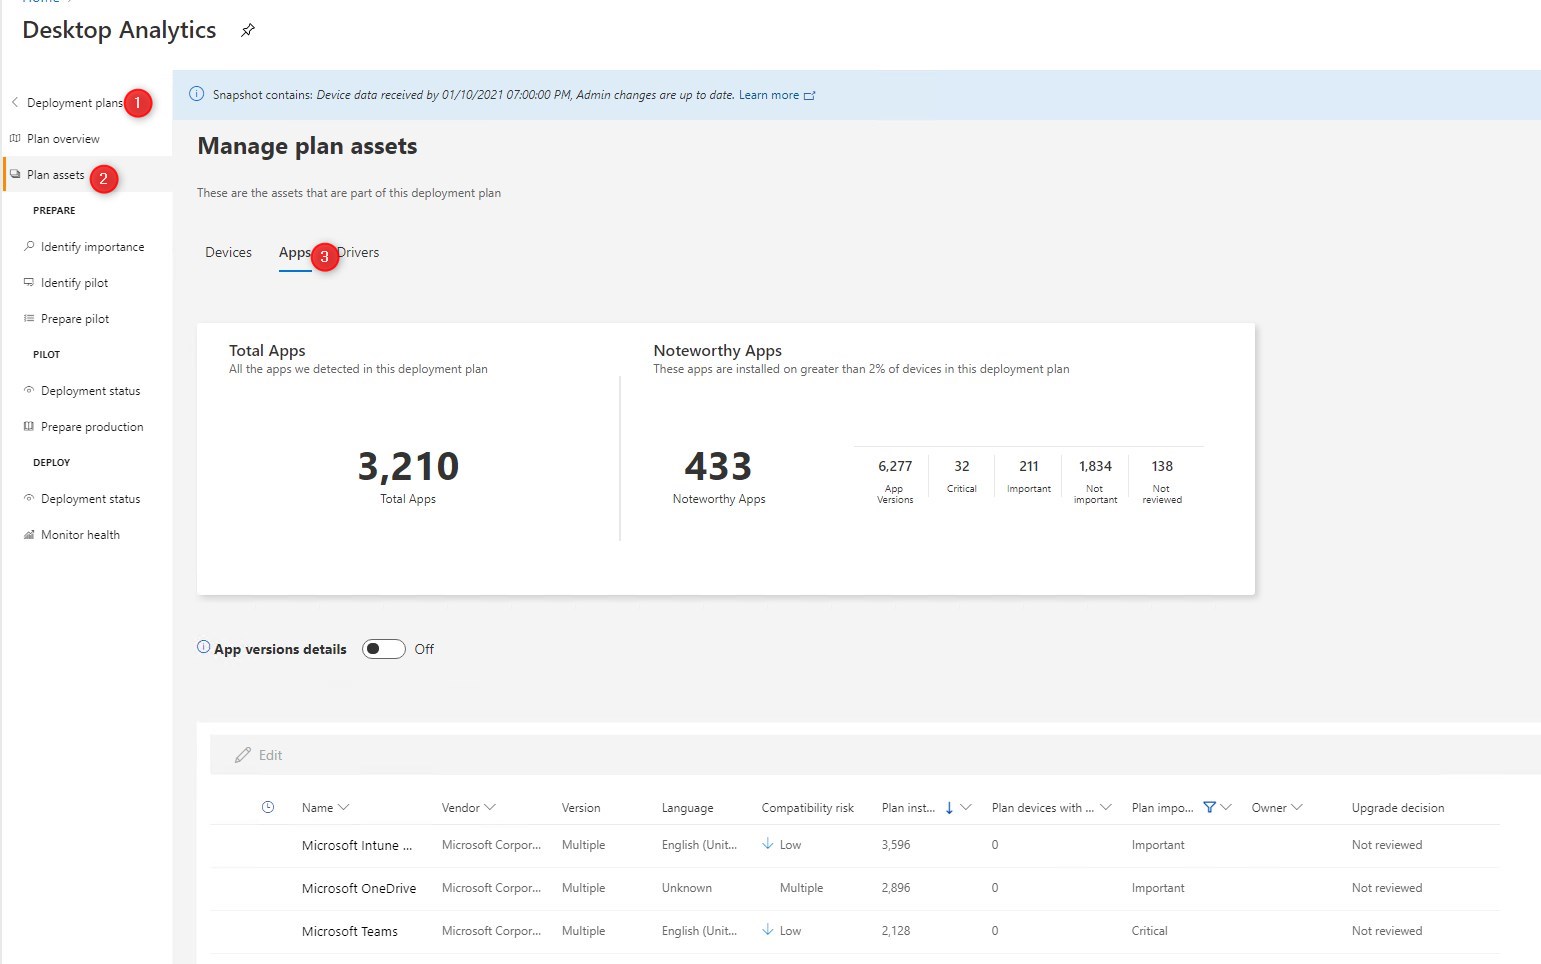This screenshot has height=964, width=1541.
Task: Open the Learn more link
Action: [x=768, y=95]
